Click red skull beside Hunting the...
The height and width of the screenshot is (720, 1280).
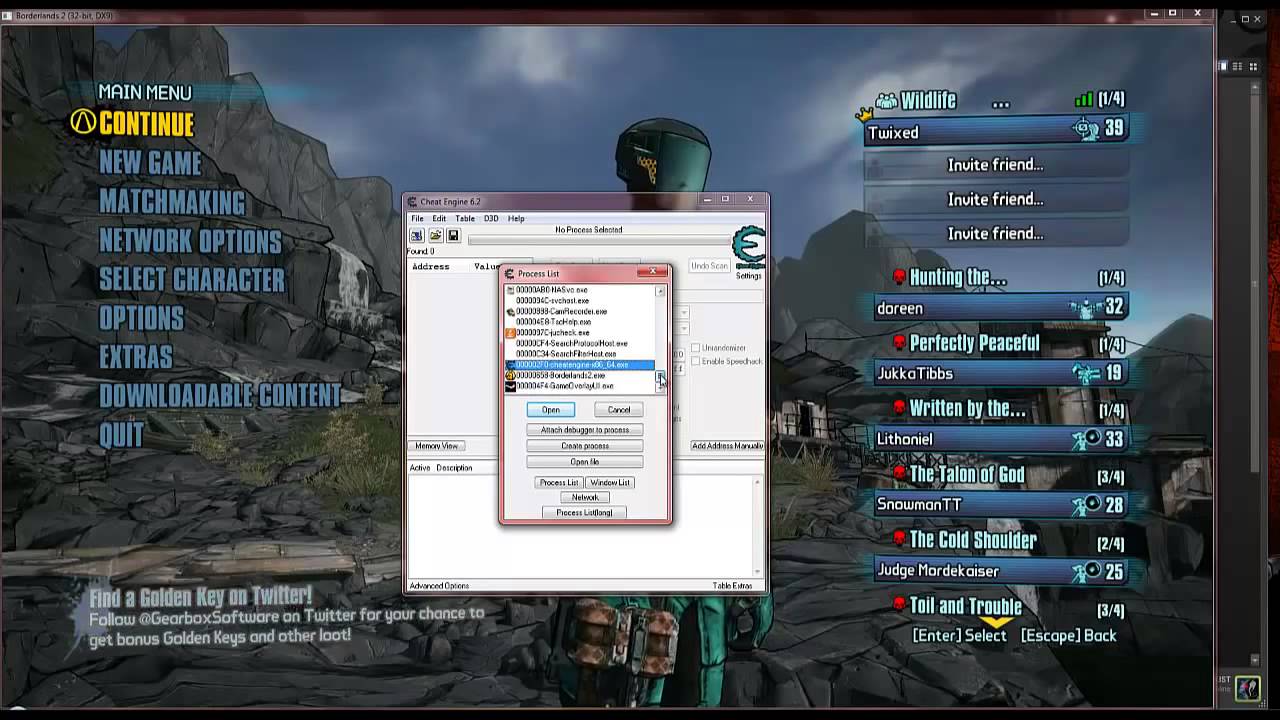click(x=899, y=277)
